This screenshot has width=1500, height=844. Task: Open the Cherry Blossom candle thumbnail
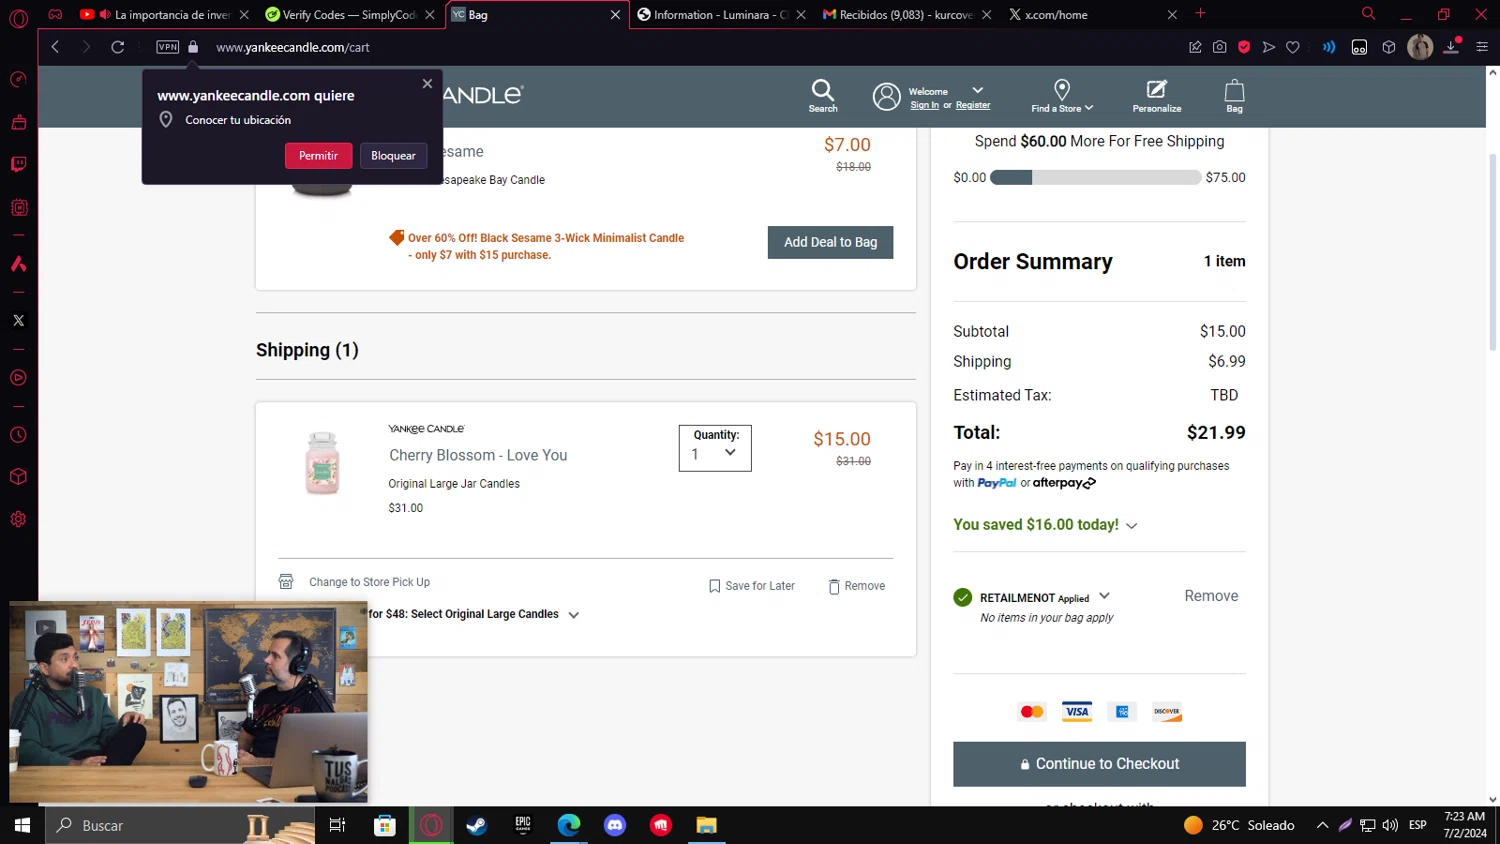(322, 463)
